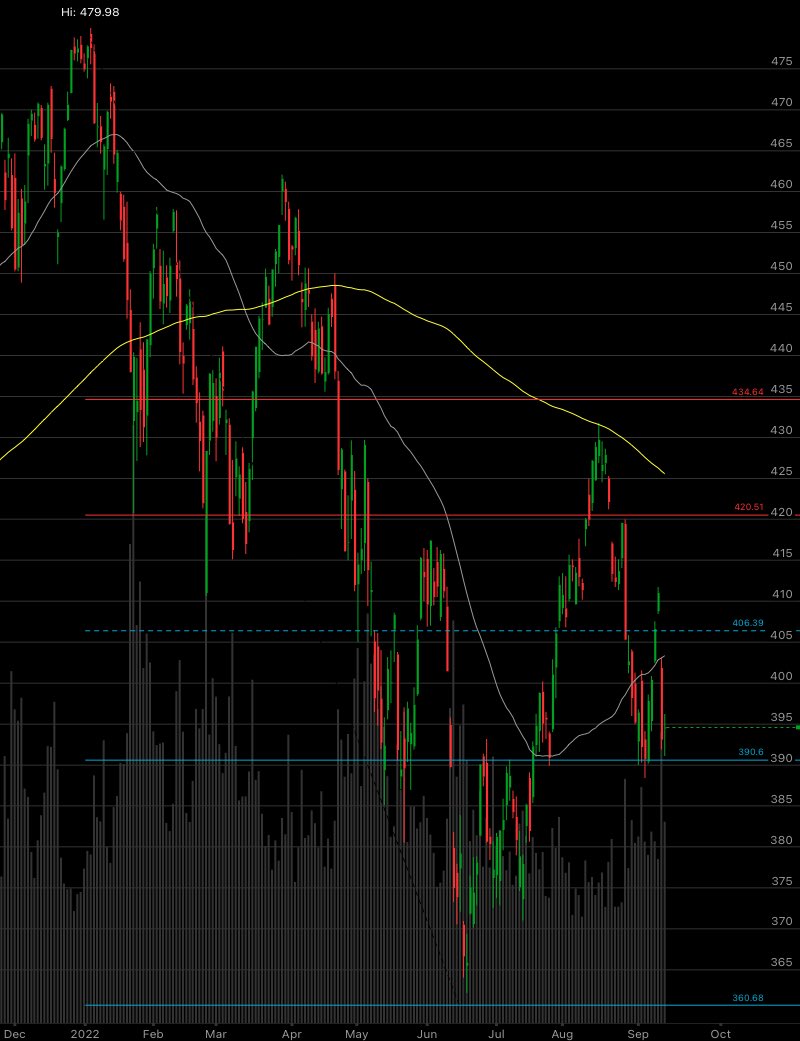Click the Oct label on time axis

[x=720, y=1034]
